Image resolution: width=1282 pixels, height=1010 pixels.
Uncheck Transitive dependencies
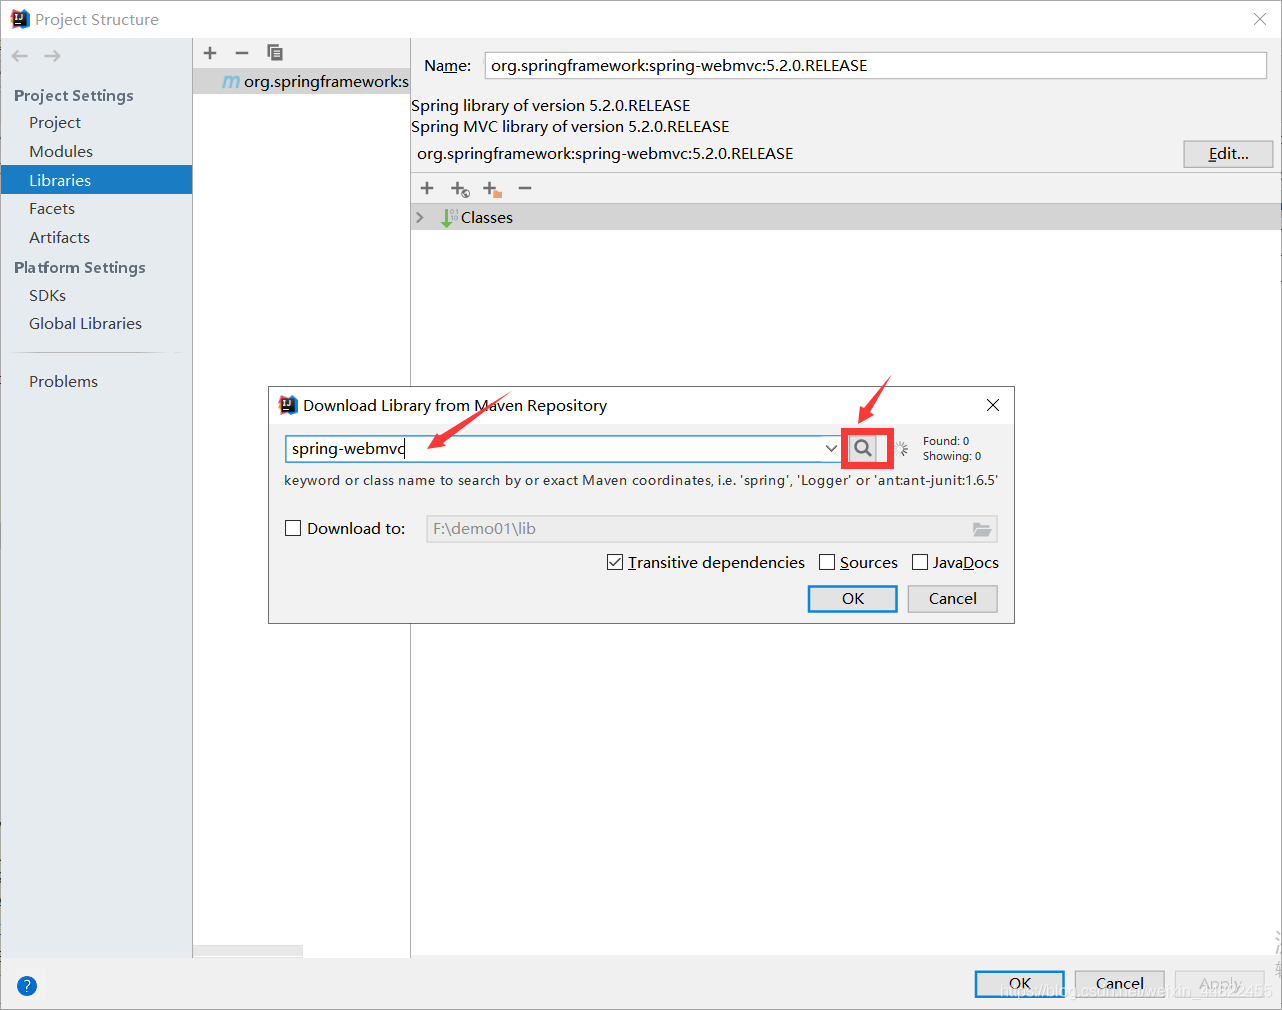coord(615,562)
